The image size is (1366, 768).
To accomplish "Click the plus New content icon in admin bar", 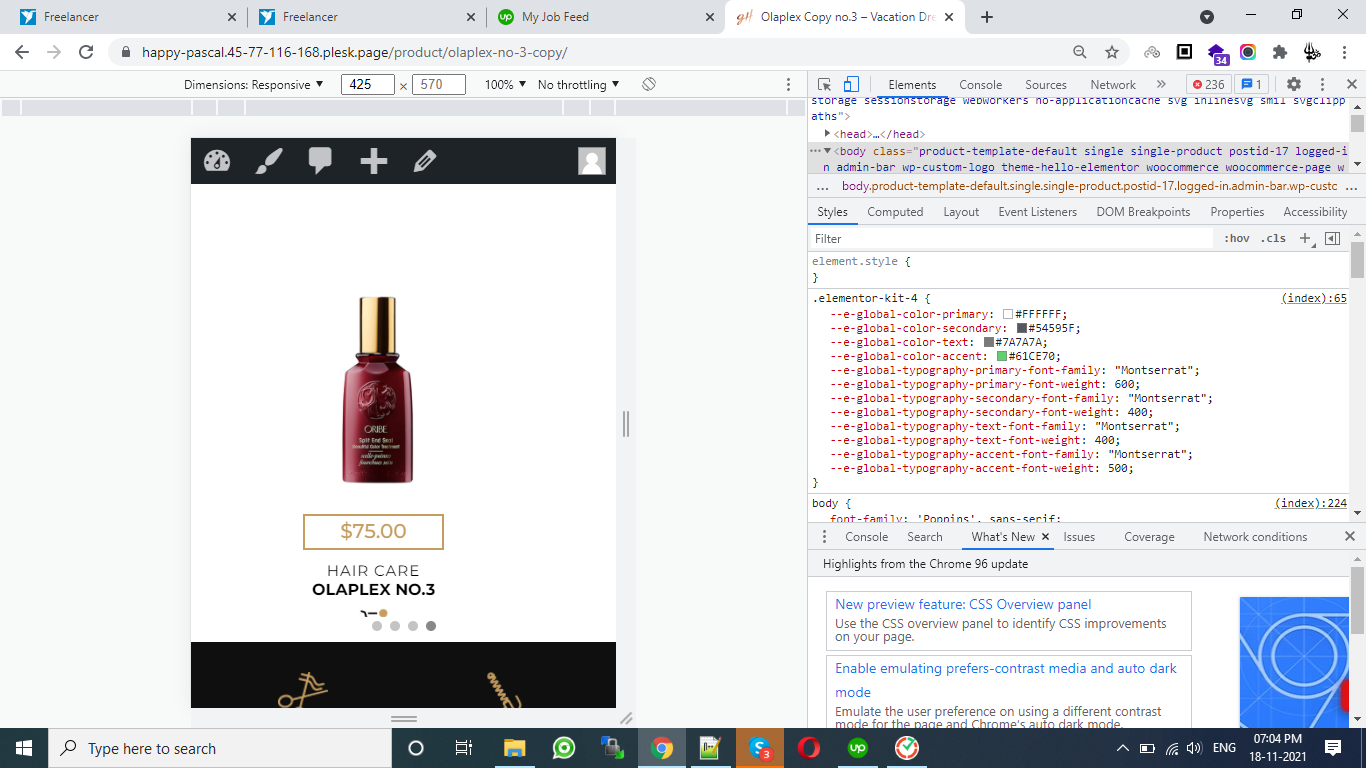I will (x=374, y=161).
